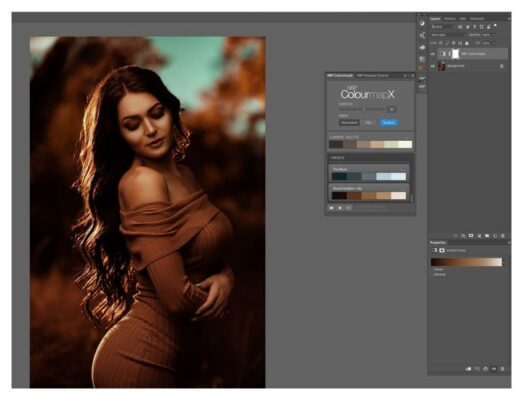Viewport: 523px width, 400px height.
Task: Create new adjustment layer icon in Layers footer
Action: (479, 236)
